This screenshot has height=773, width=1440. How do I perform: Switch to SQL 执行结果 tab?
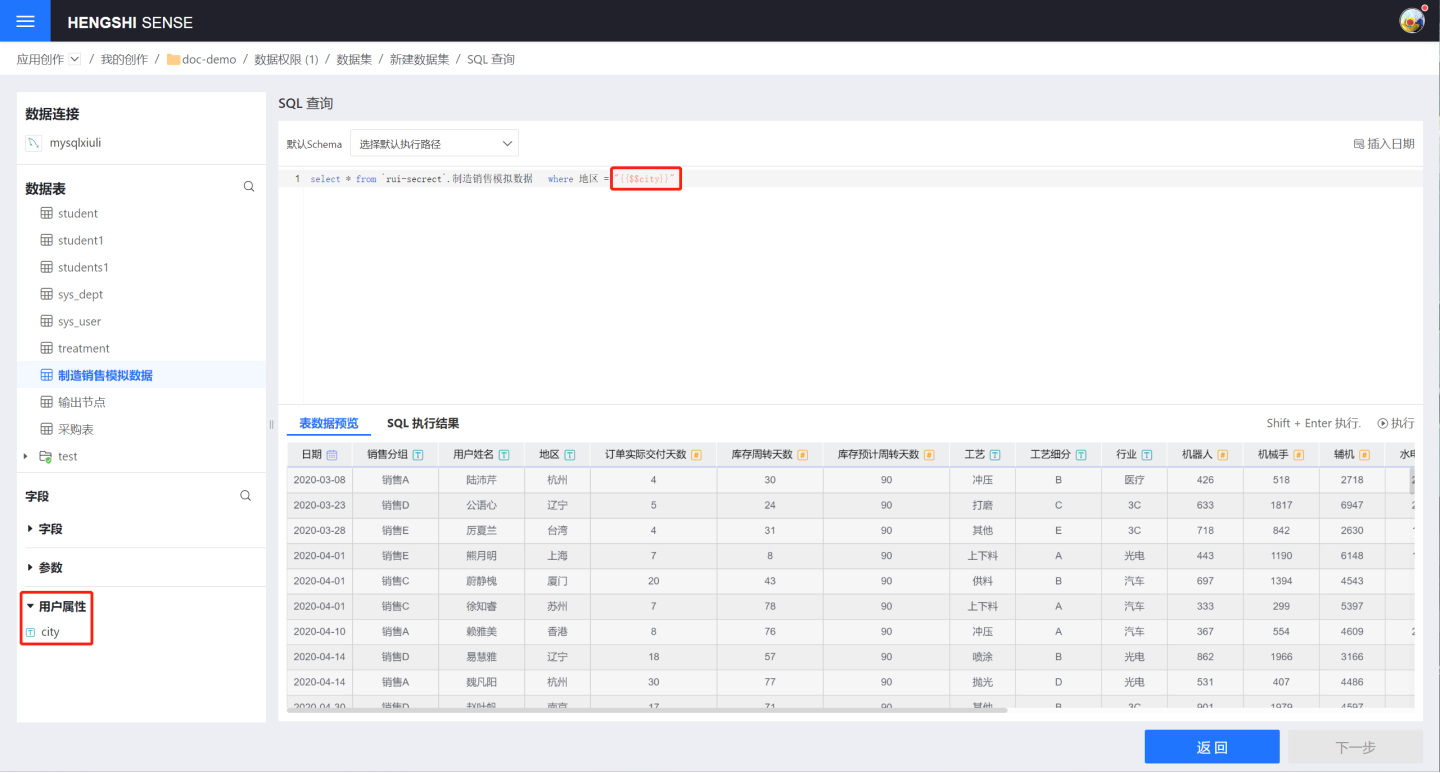click(x=423, y=423)
